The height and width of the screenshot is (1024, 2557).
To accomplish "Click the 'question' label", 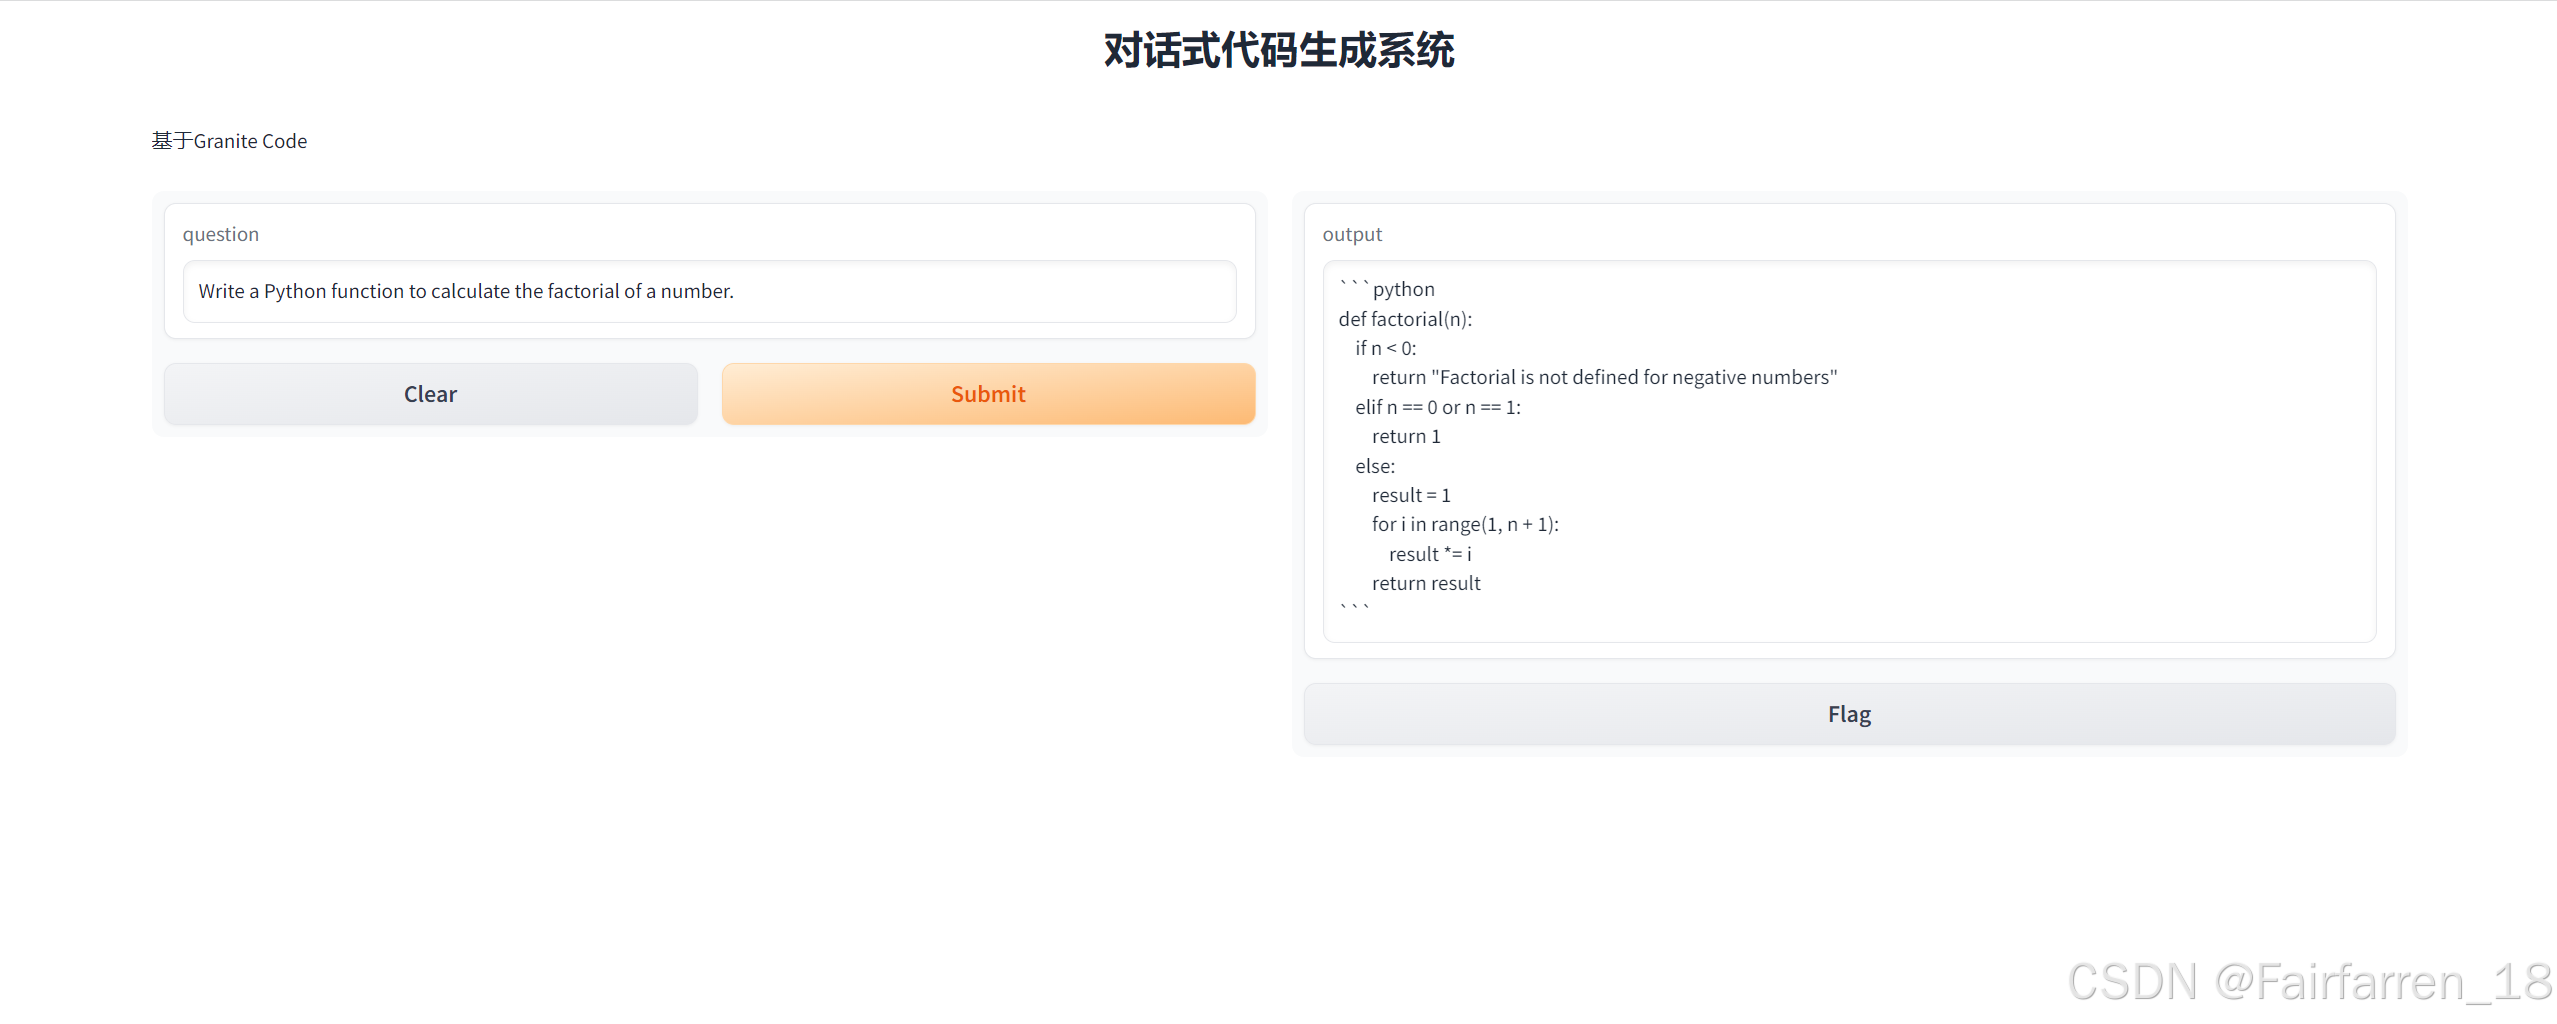I will (221, 234).
